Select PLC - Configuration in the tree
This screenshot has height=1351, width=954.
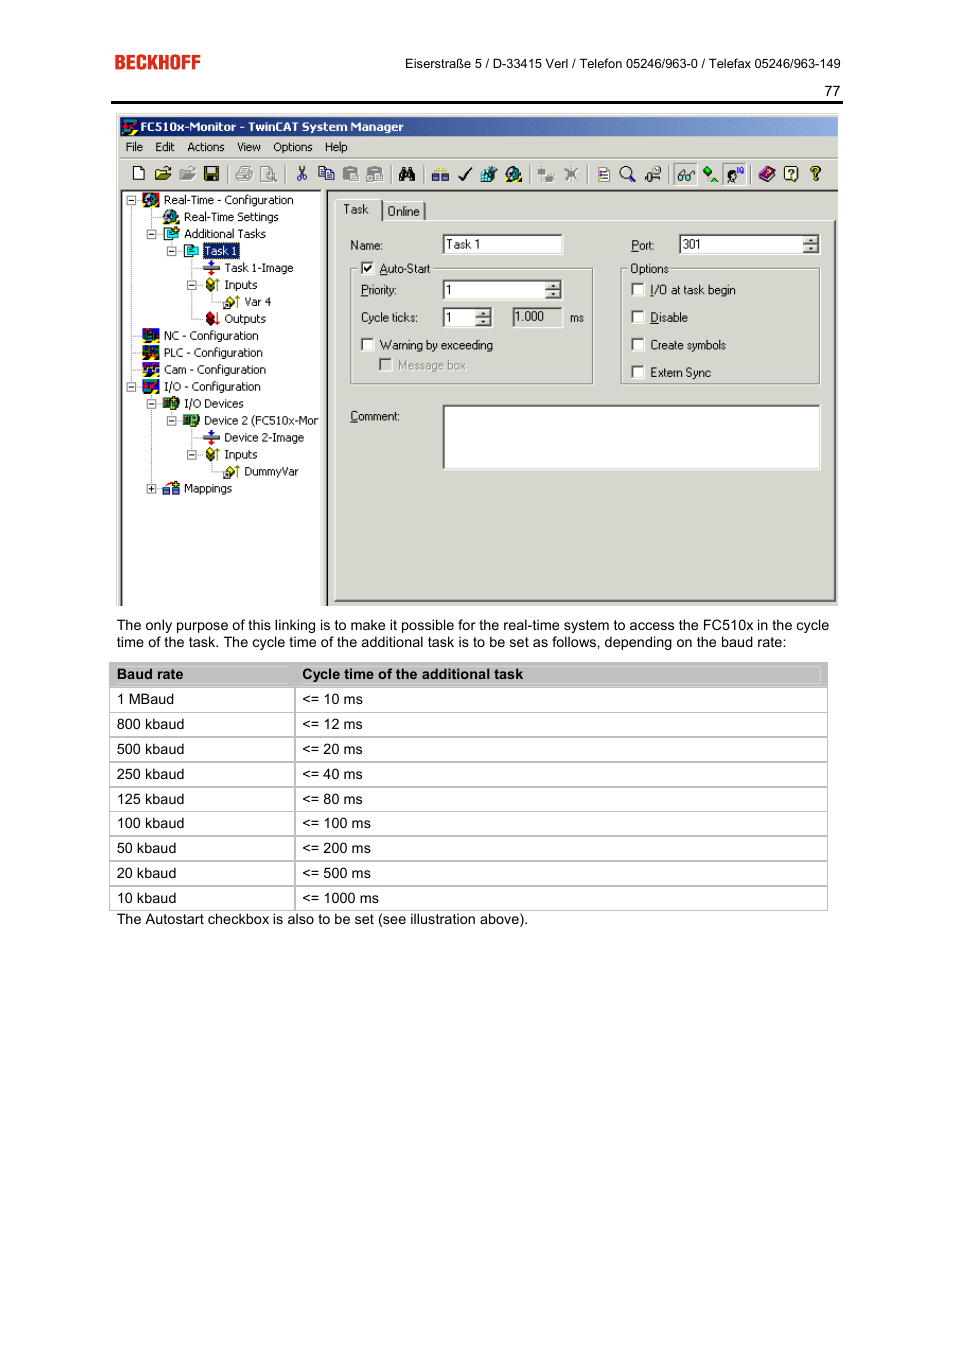click(x=213, y=353)
